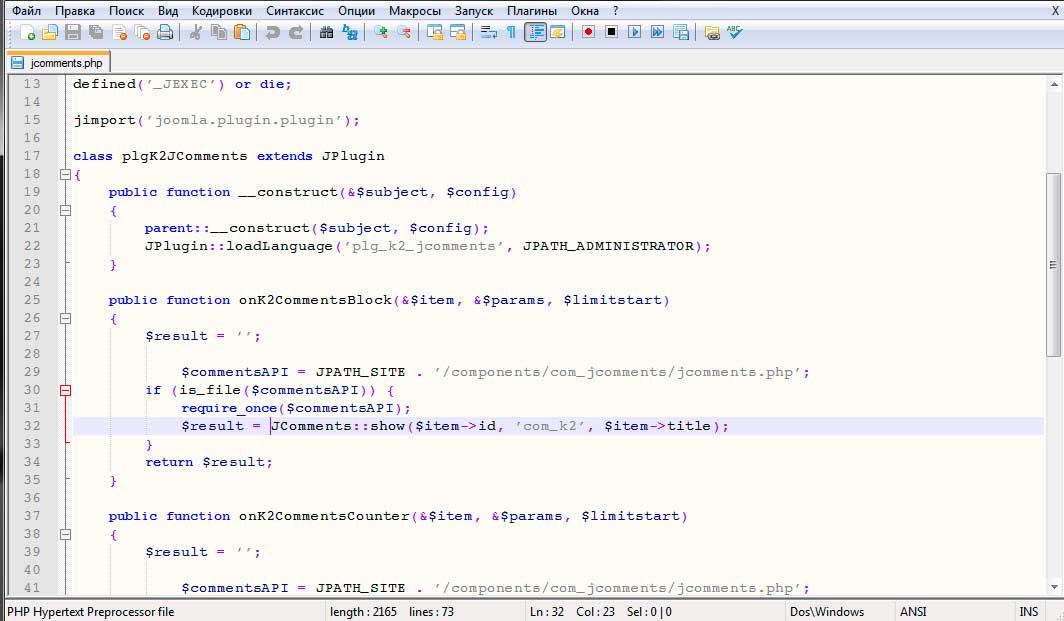Open the Правка menu

tap(75, 11)
